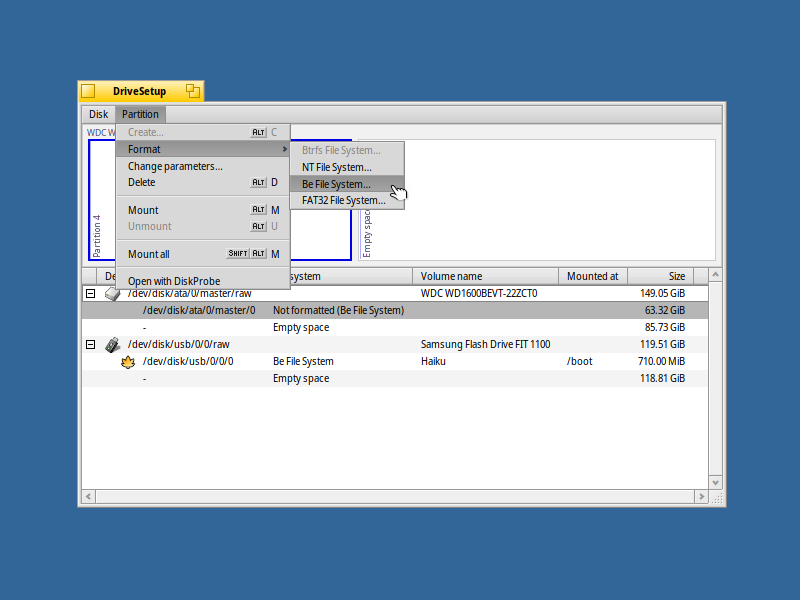Select Mount in the Partition menu
Image resolution: width=800 pixels, height=600 pixels.
coord(203,210)
